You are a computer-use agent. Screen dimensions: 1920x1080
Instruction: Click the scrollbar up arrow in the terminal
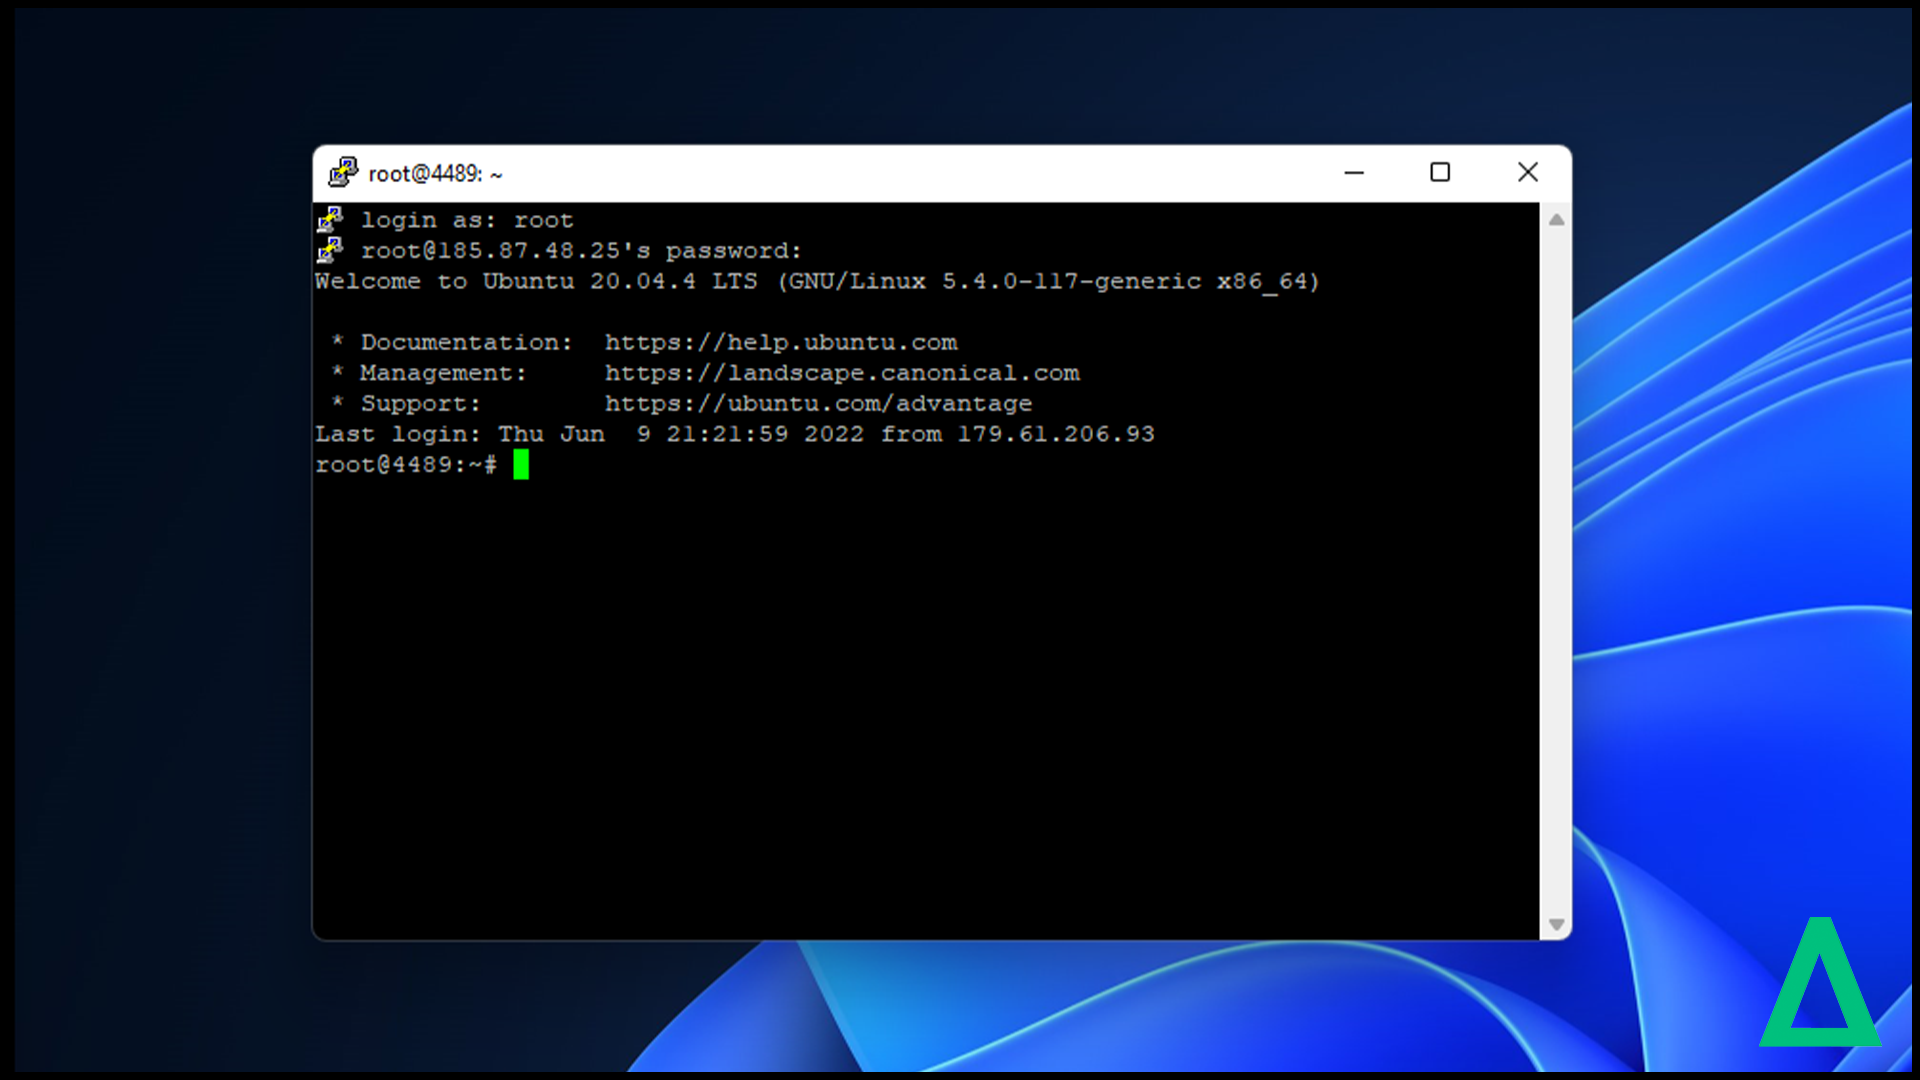[x=1556, y=220]
